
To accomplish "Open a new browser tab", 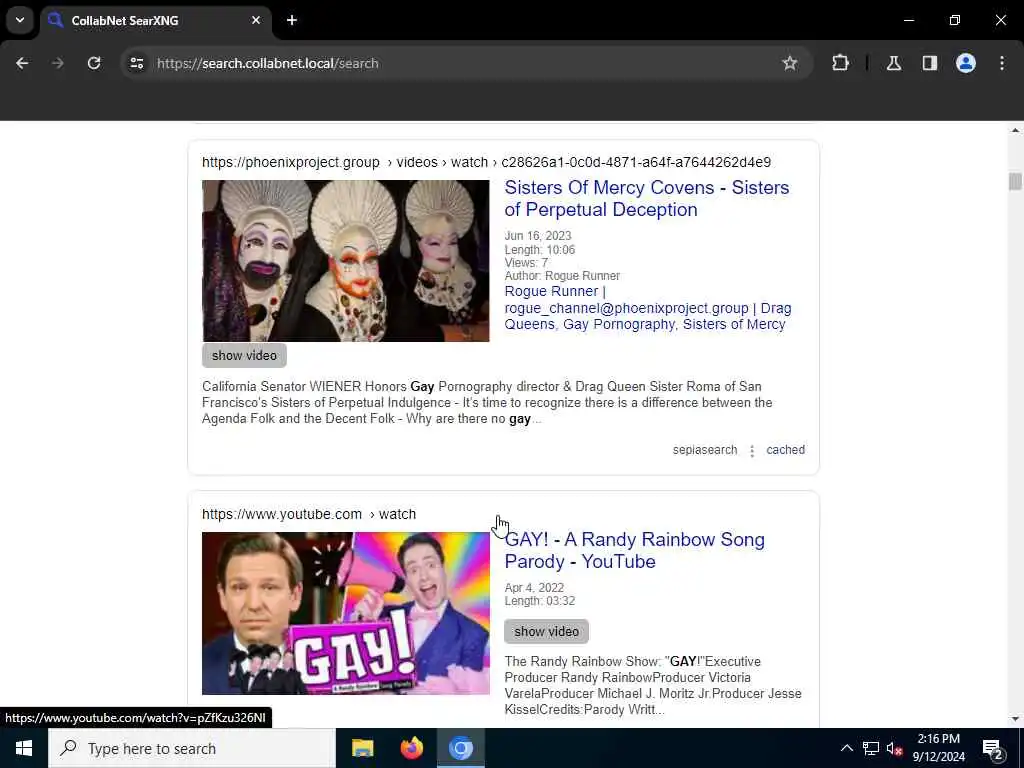I will coord(292,20).
